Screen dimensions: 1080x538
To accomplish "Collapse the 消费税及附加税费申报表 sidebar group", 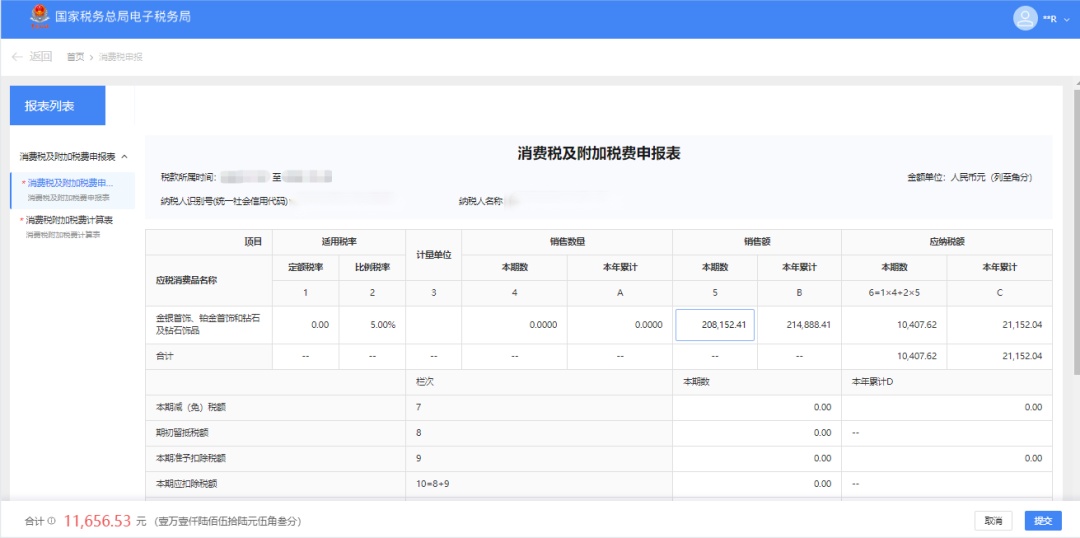I will (124, 157).
